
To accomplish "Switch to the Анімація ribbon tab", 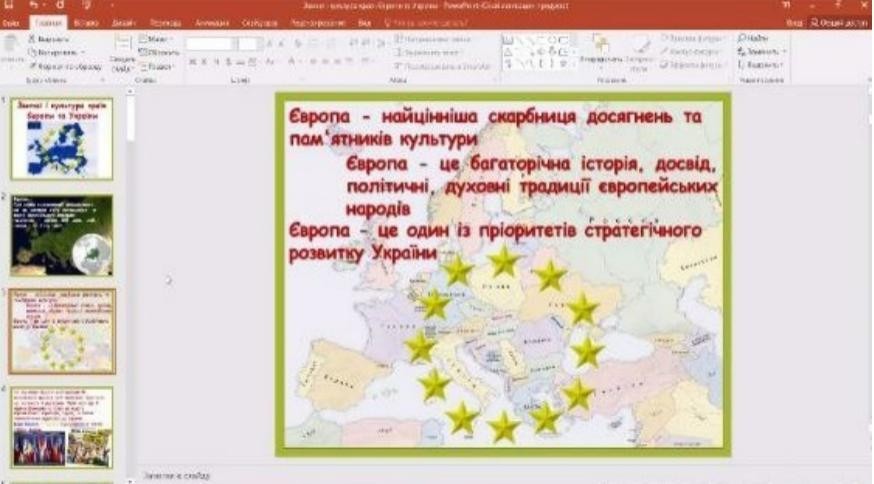I will click(x=212, y=23).
